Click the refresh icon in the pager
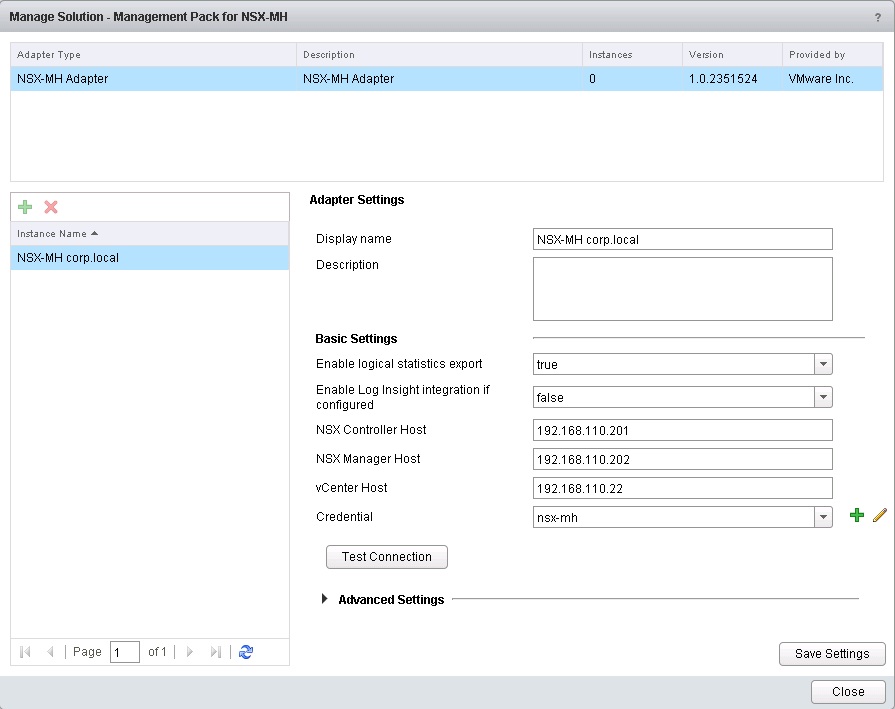 coord(246,652)
